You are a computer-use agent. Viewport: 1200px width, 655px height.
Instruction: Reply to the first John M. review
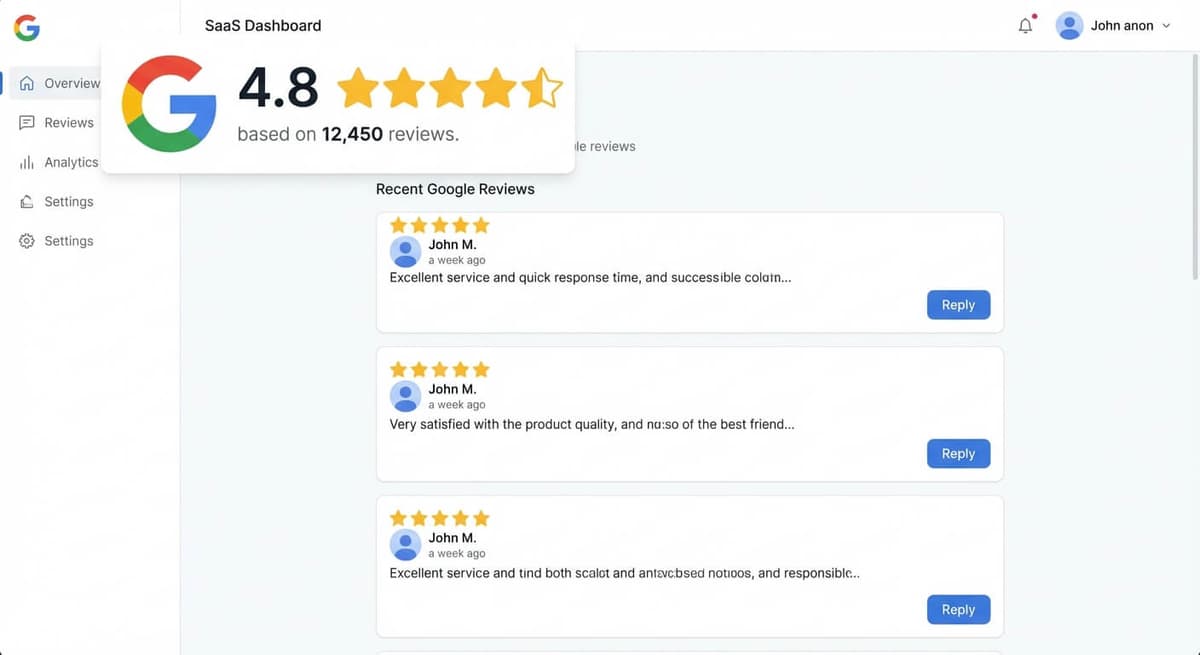[x=957, y=304]
